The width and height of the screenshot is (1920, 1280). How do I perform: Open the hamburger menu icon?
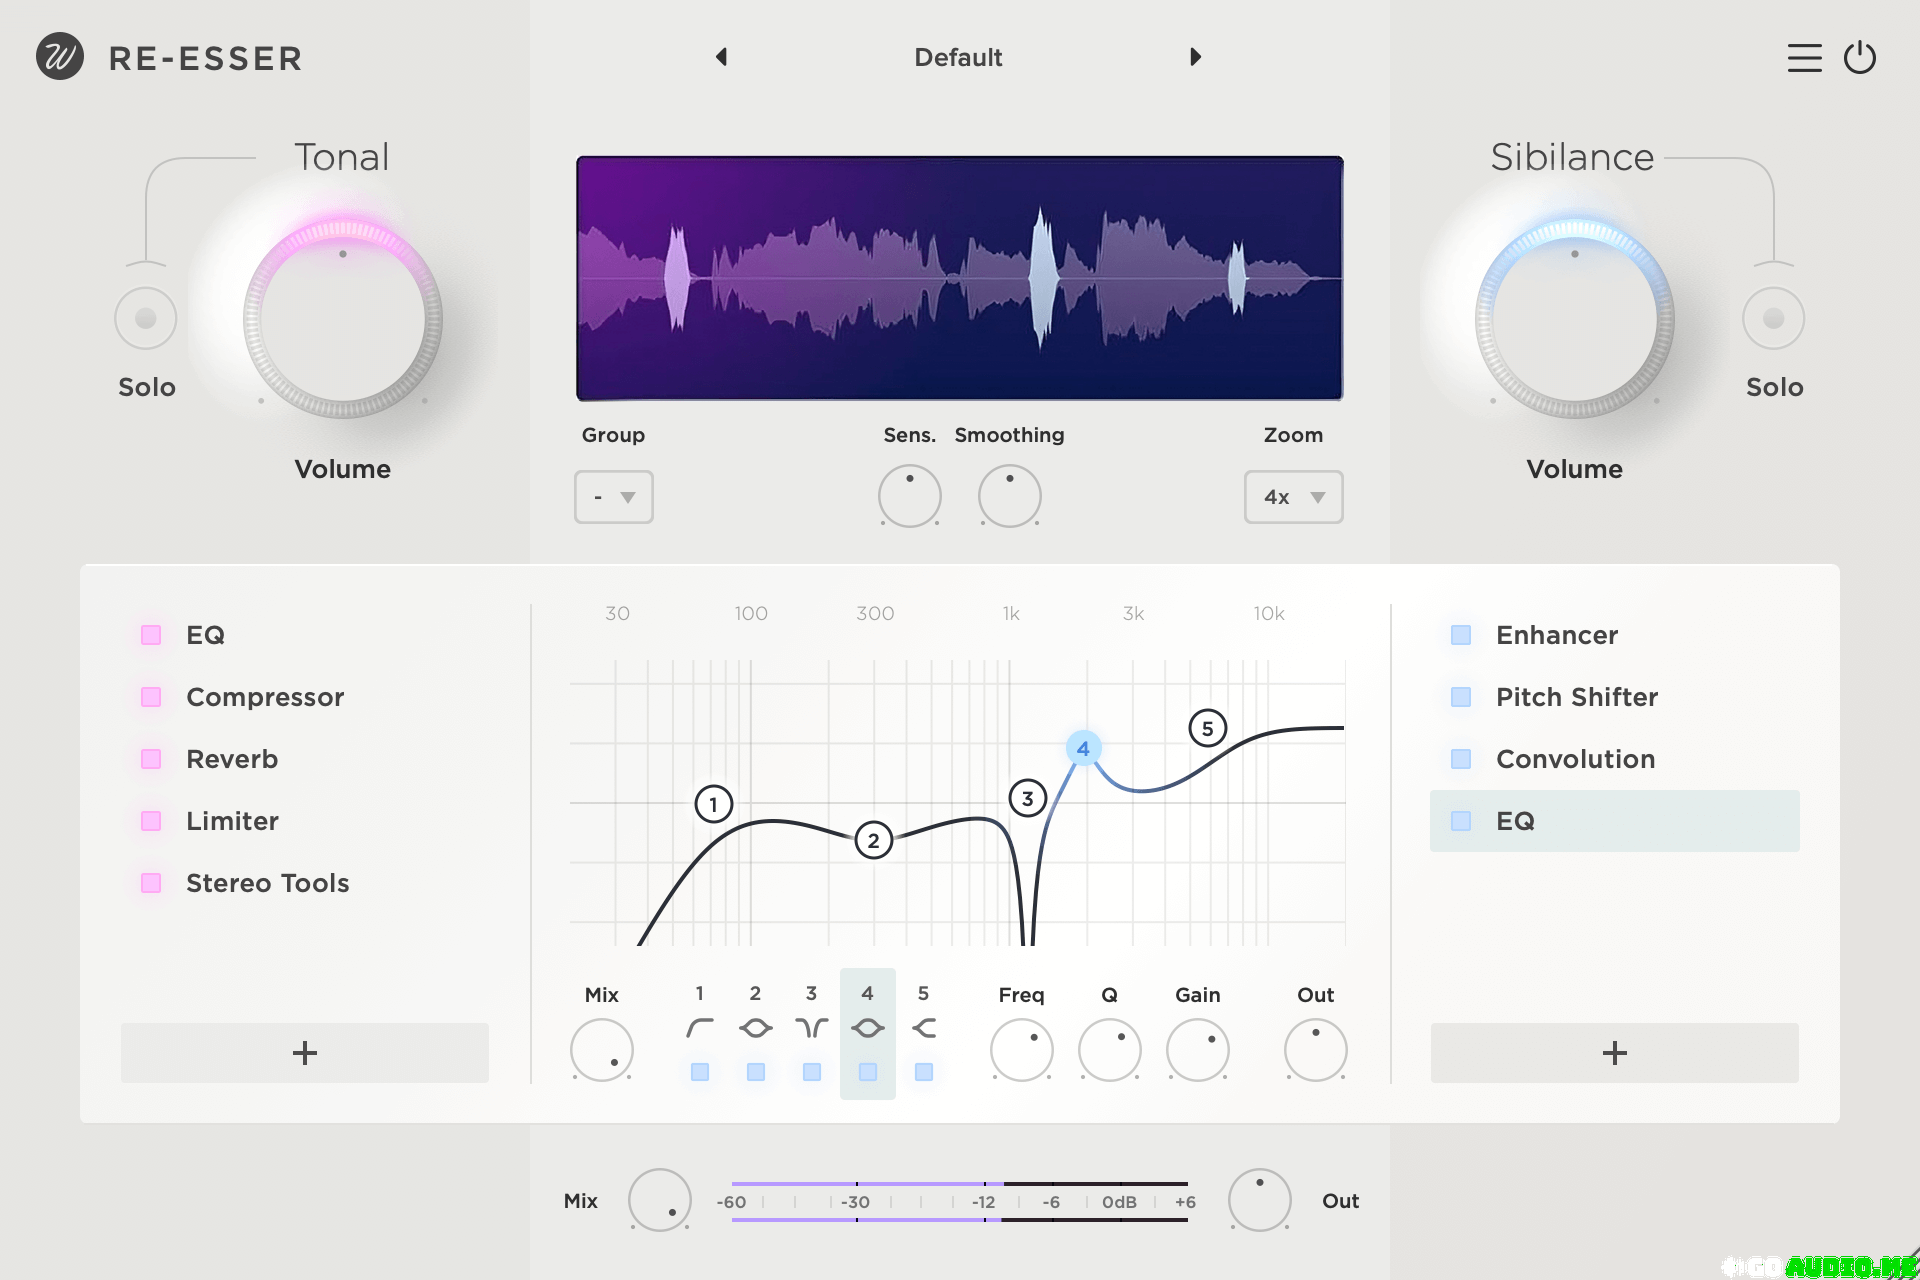tap(1804, 58)
